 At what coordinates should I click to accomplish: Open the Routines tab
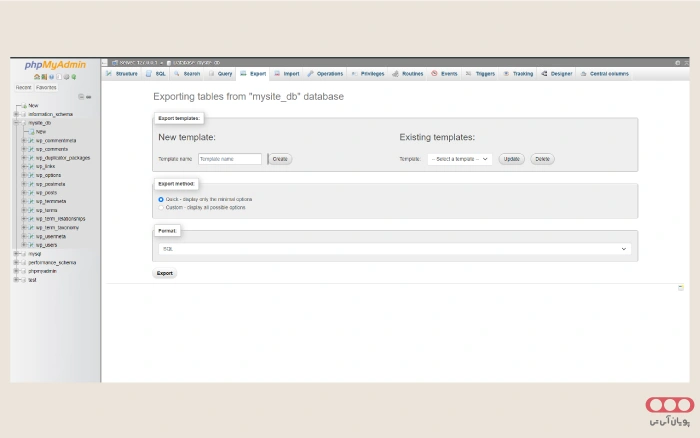pos(408,74)
